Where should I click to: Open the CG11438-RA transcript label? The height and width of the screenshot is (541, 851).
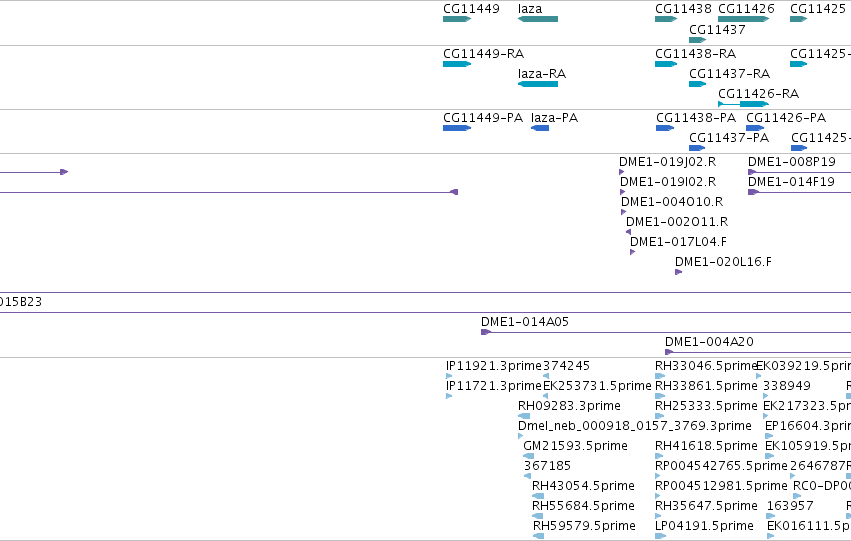pyautogui.click(x=696, y=54)
